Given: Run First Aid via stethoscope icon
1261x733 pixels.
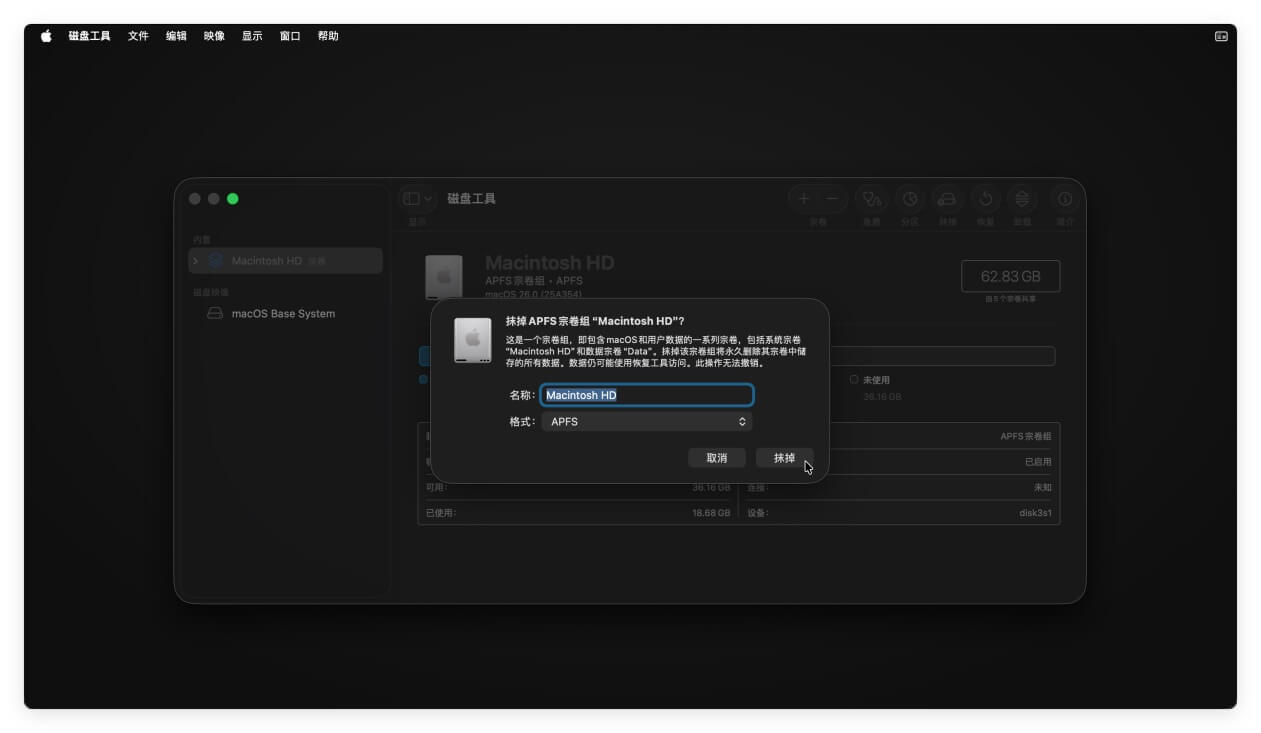Looking at the screenshot, I should [x=871, y=198].
